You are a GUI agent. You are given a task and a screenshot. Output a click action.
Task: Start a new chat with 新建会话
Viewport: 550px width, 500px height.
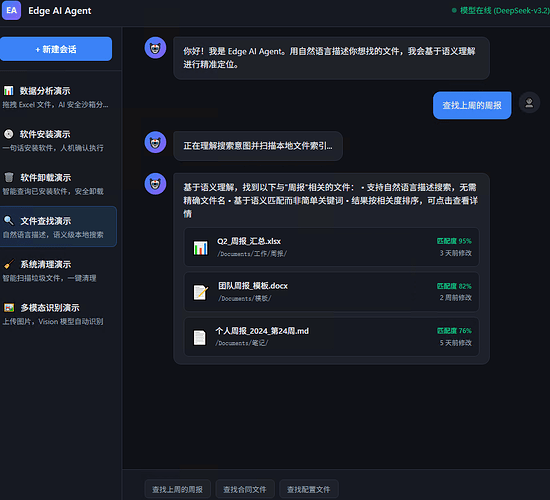[56, 49]
